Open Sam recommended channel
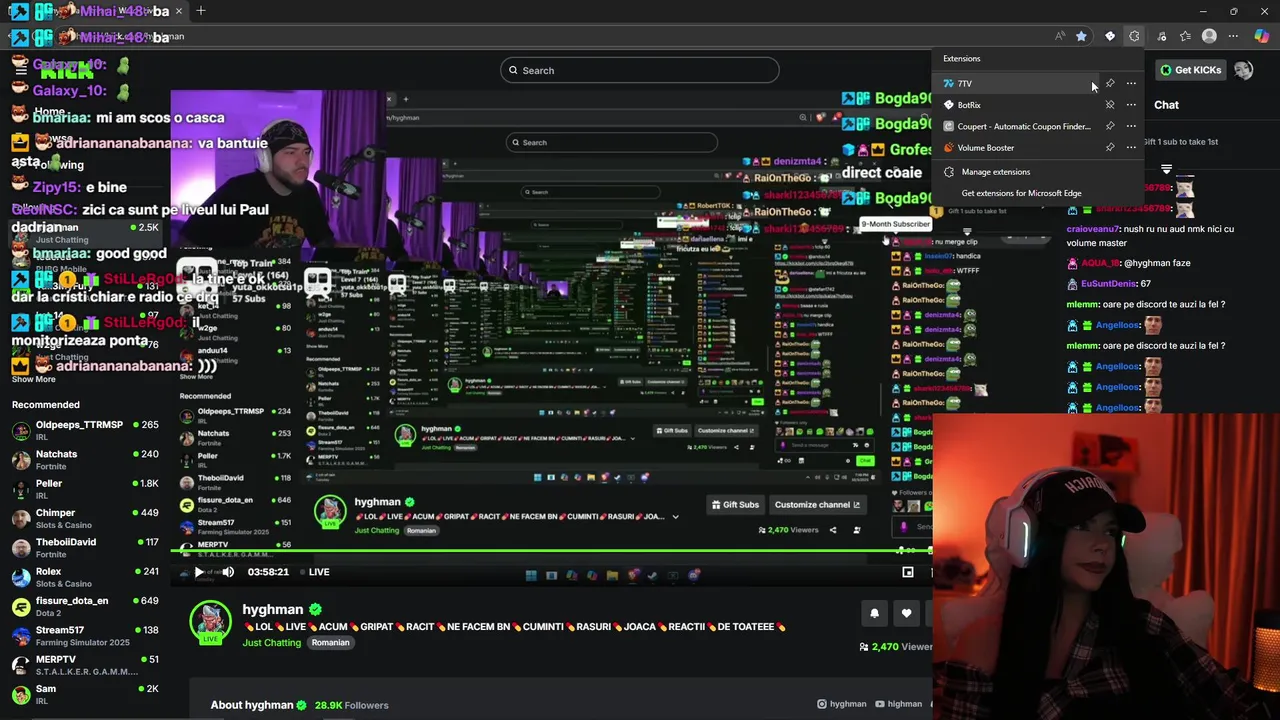This screenshot has height=720, width=1280. [85, 694]
